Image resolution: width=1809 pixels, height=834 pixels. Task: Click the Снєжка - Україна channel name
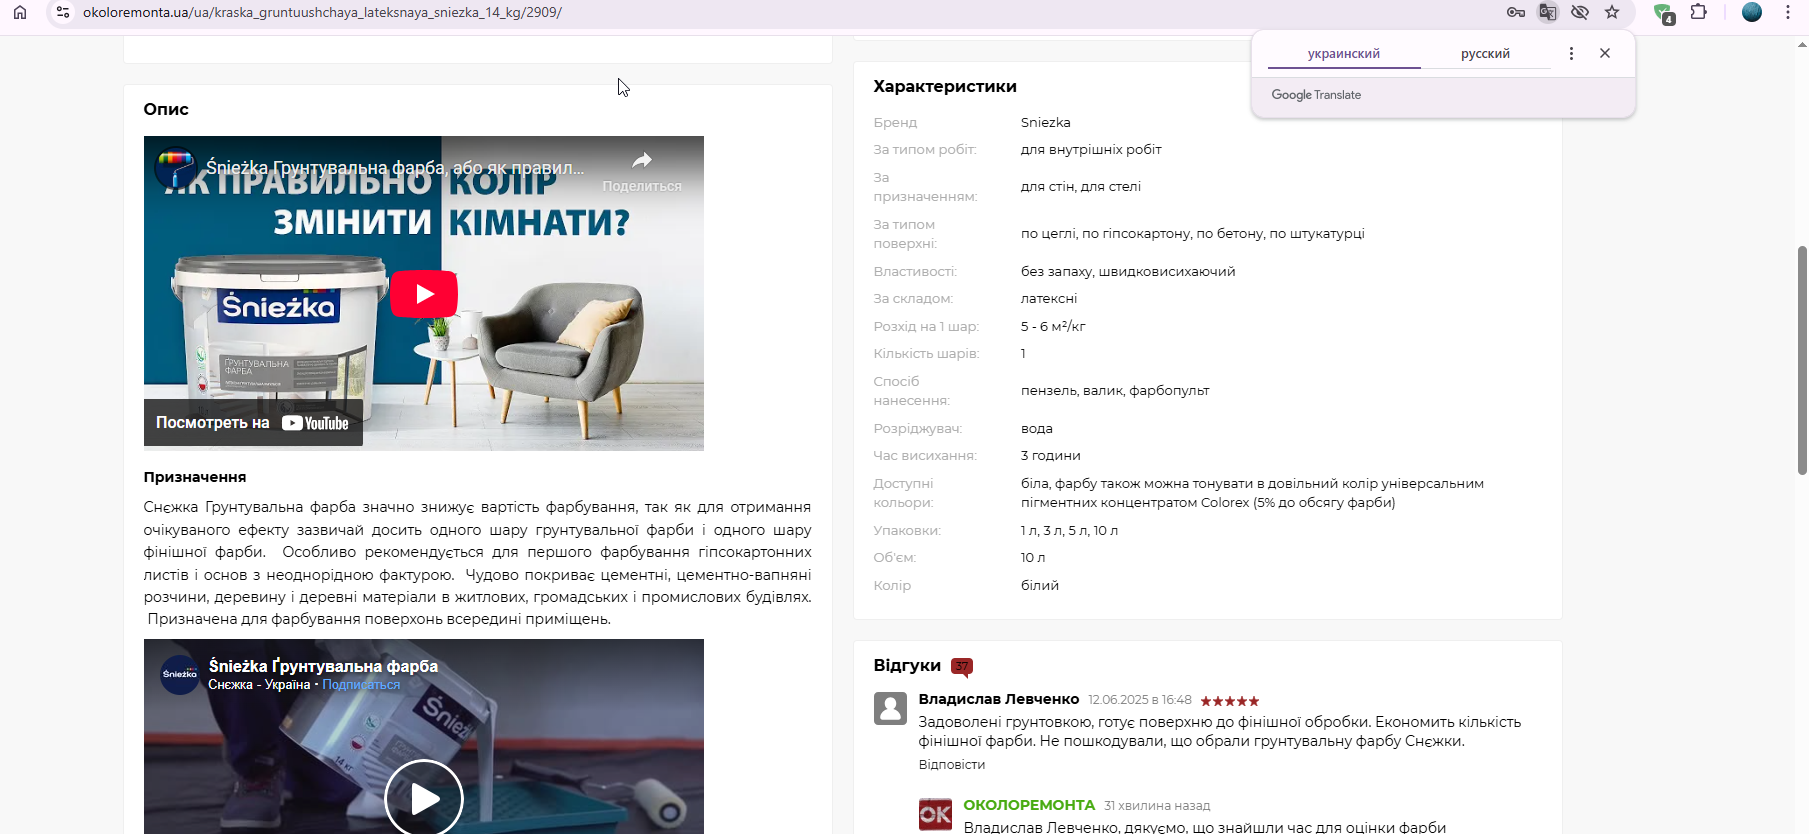pyautogui.click(x=259, y=685)
